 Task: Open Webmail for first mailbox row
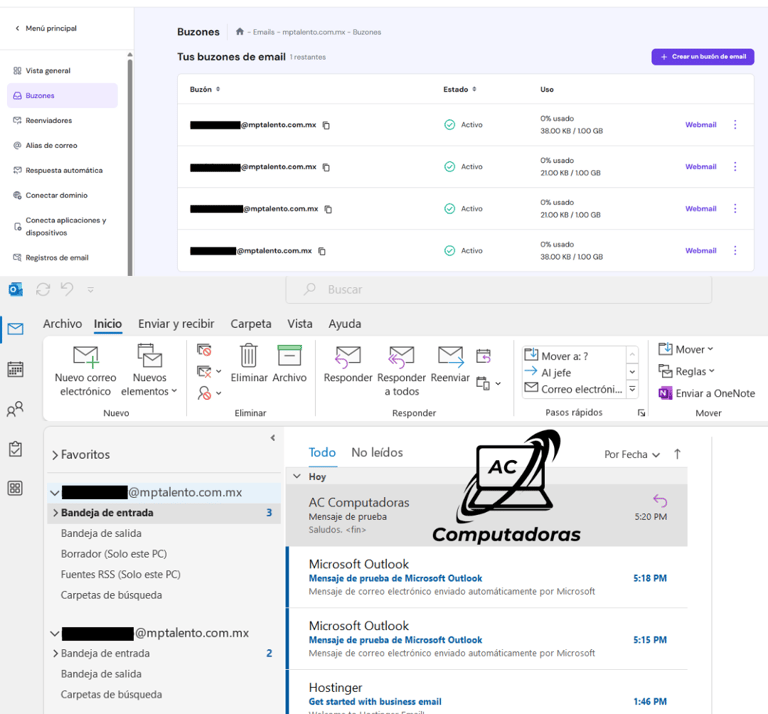700,125
